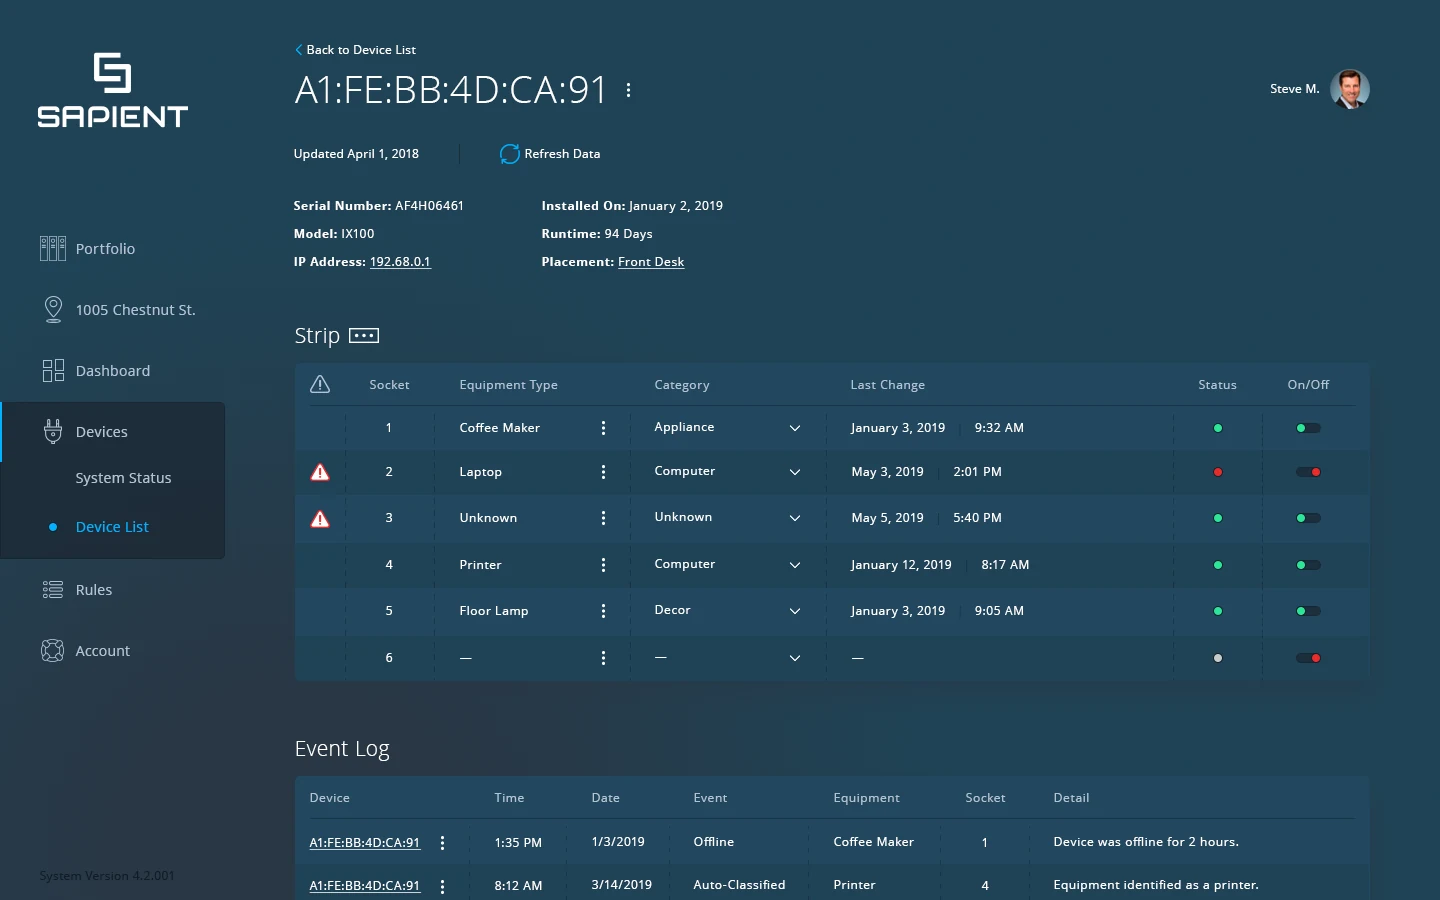This screenshot has width=1440, height=900.
Task: Click red warning icon on socket 2 row
Action: click(320, 472)
